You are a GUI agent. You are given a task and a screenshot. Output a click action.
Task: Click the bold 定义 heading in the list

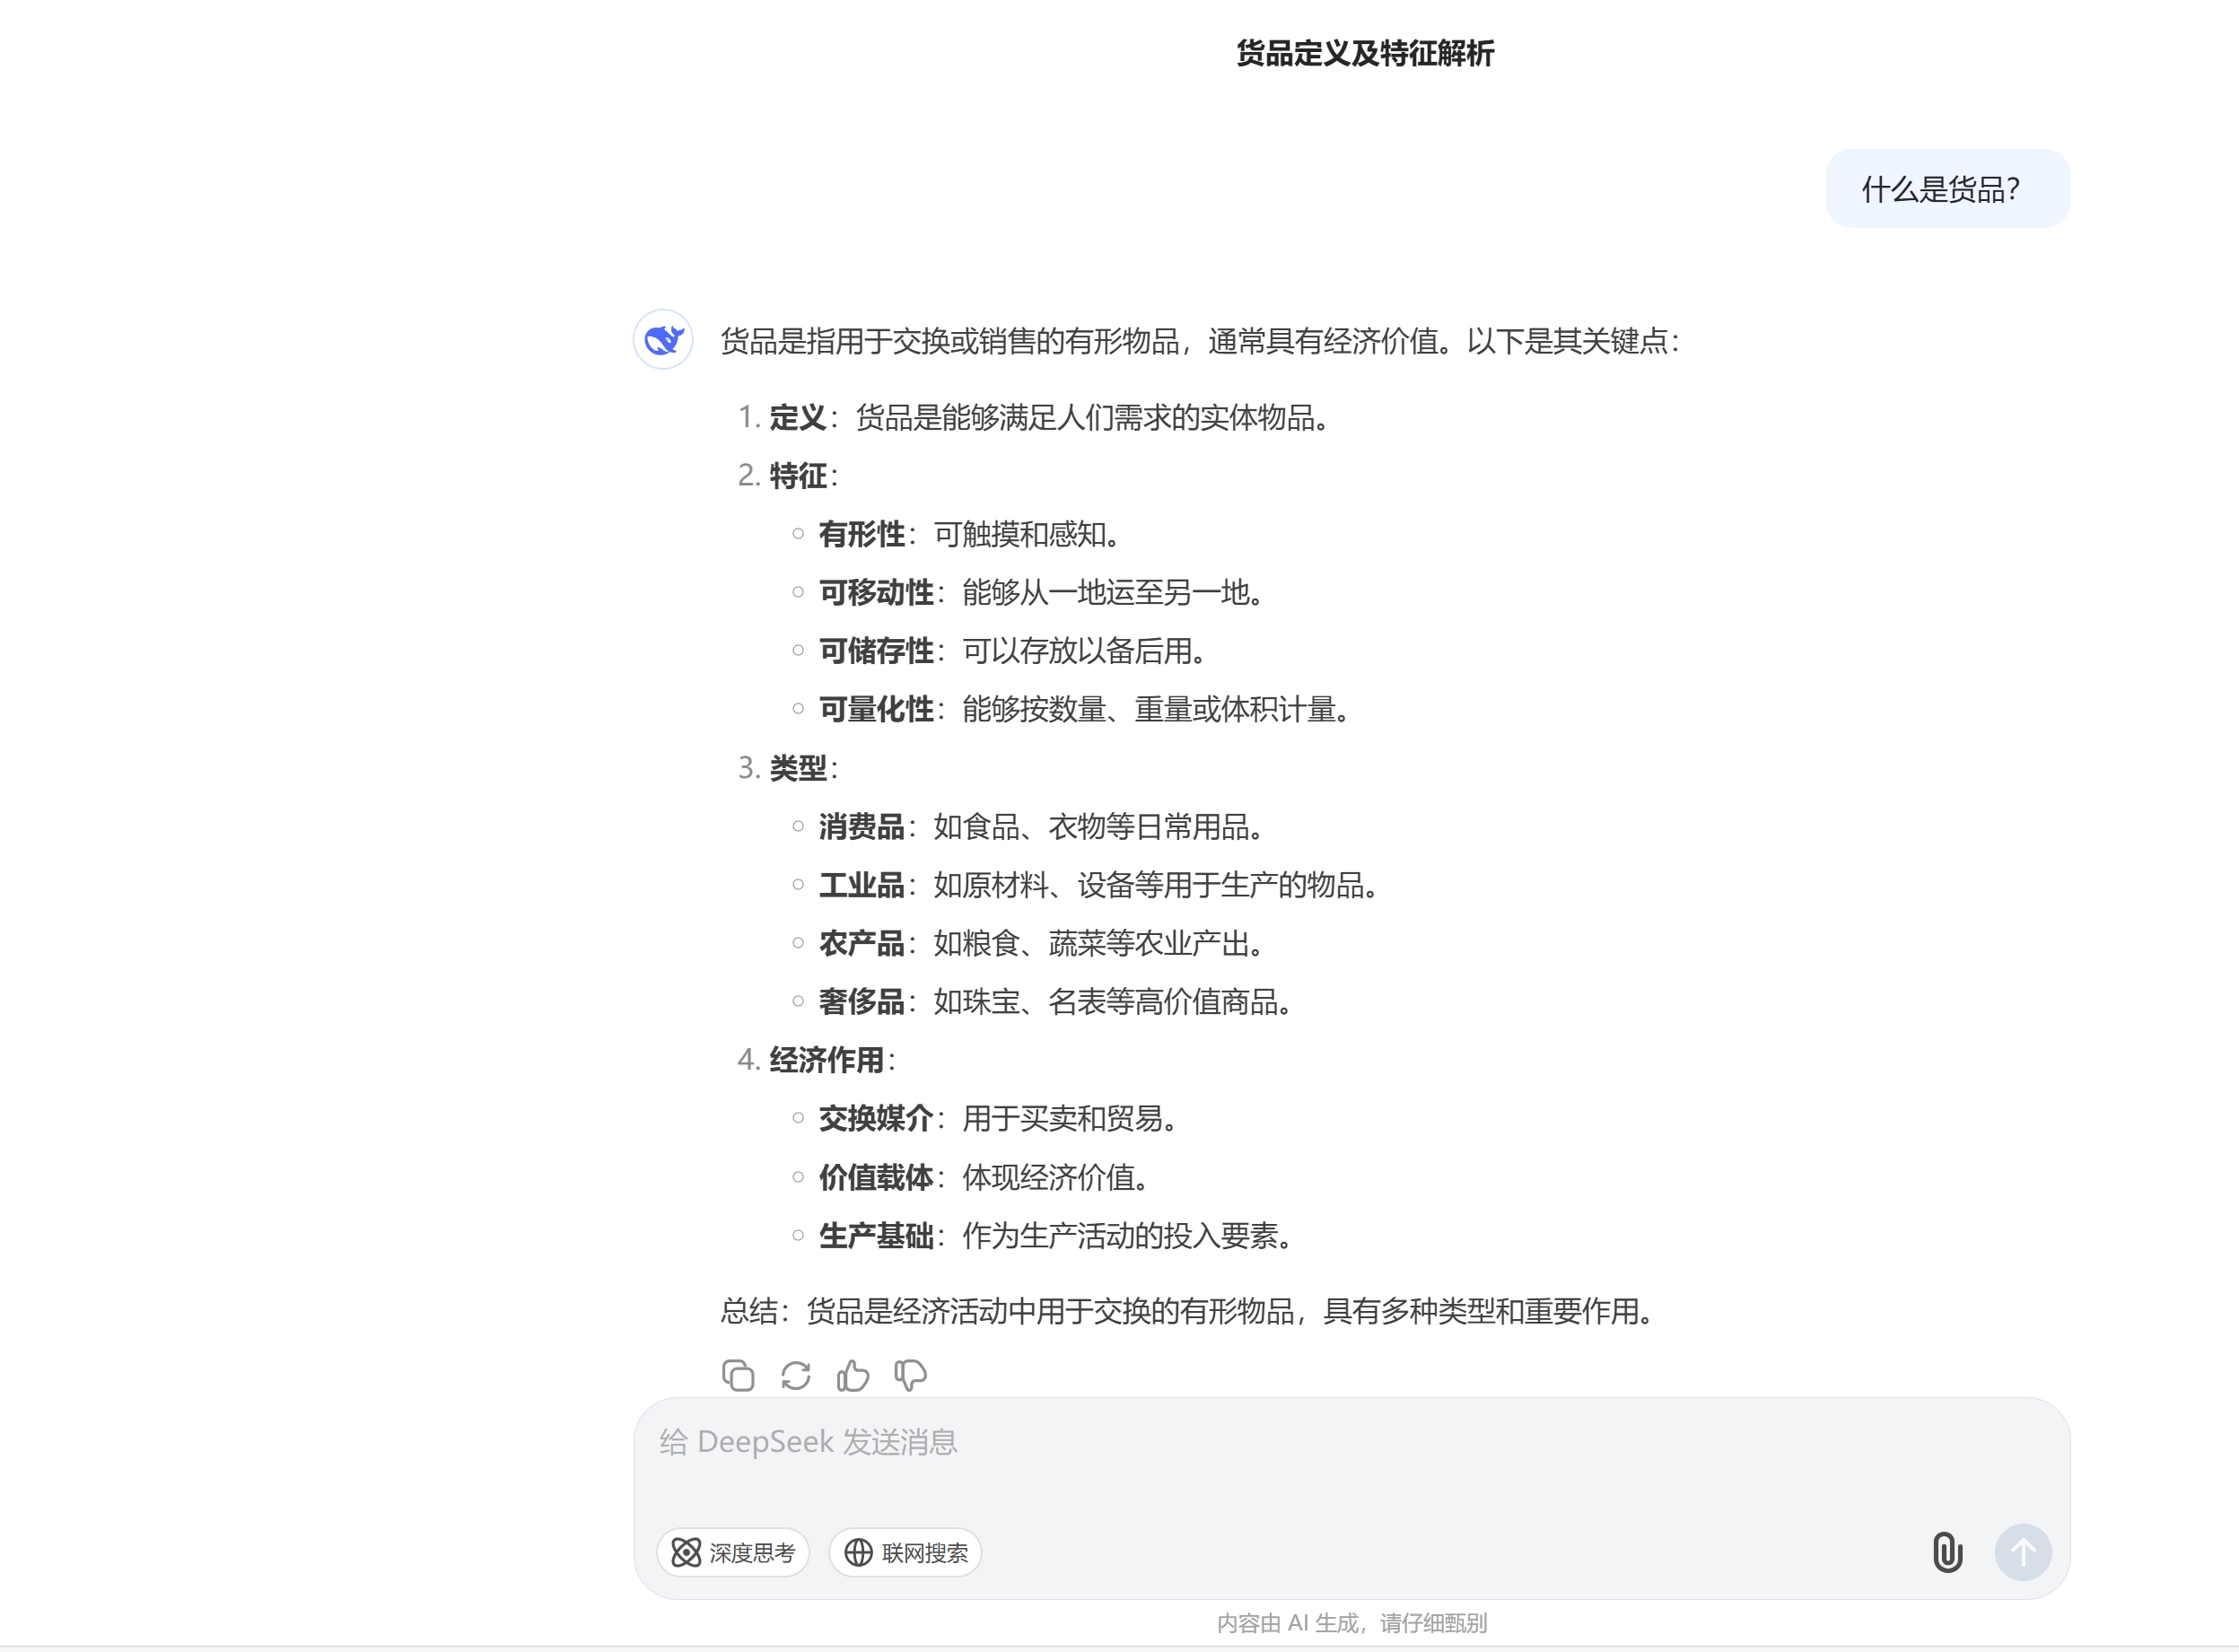coord(797,417)
